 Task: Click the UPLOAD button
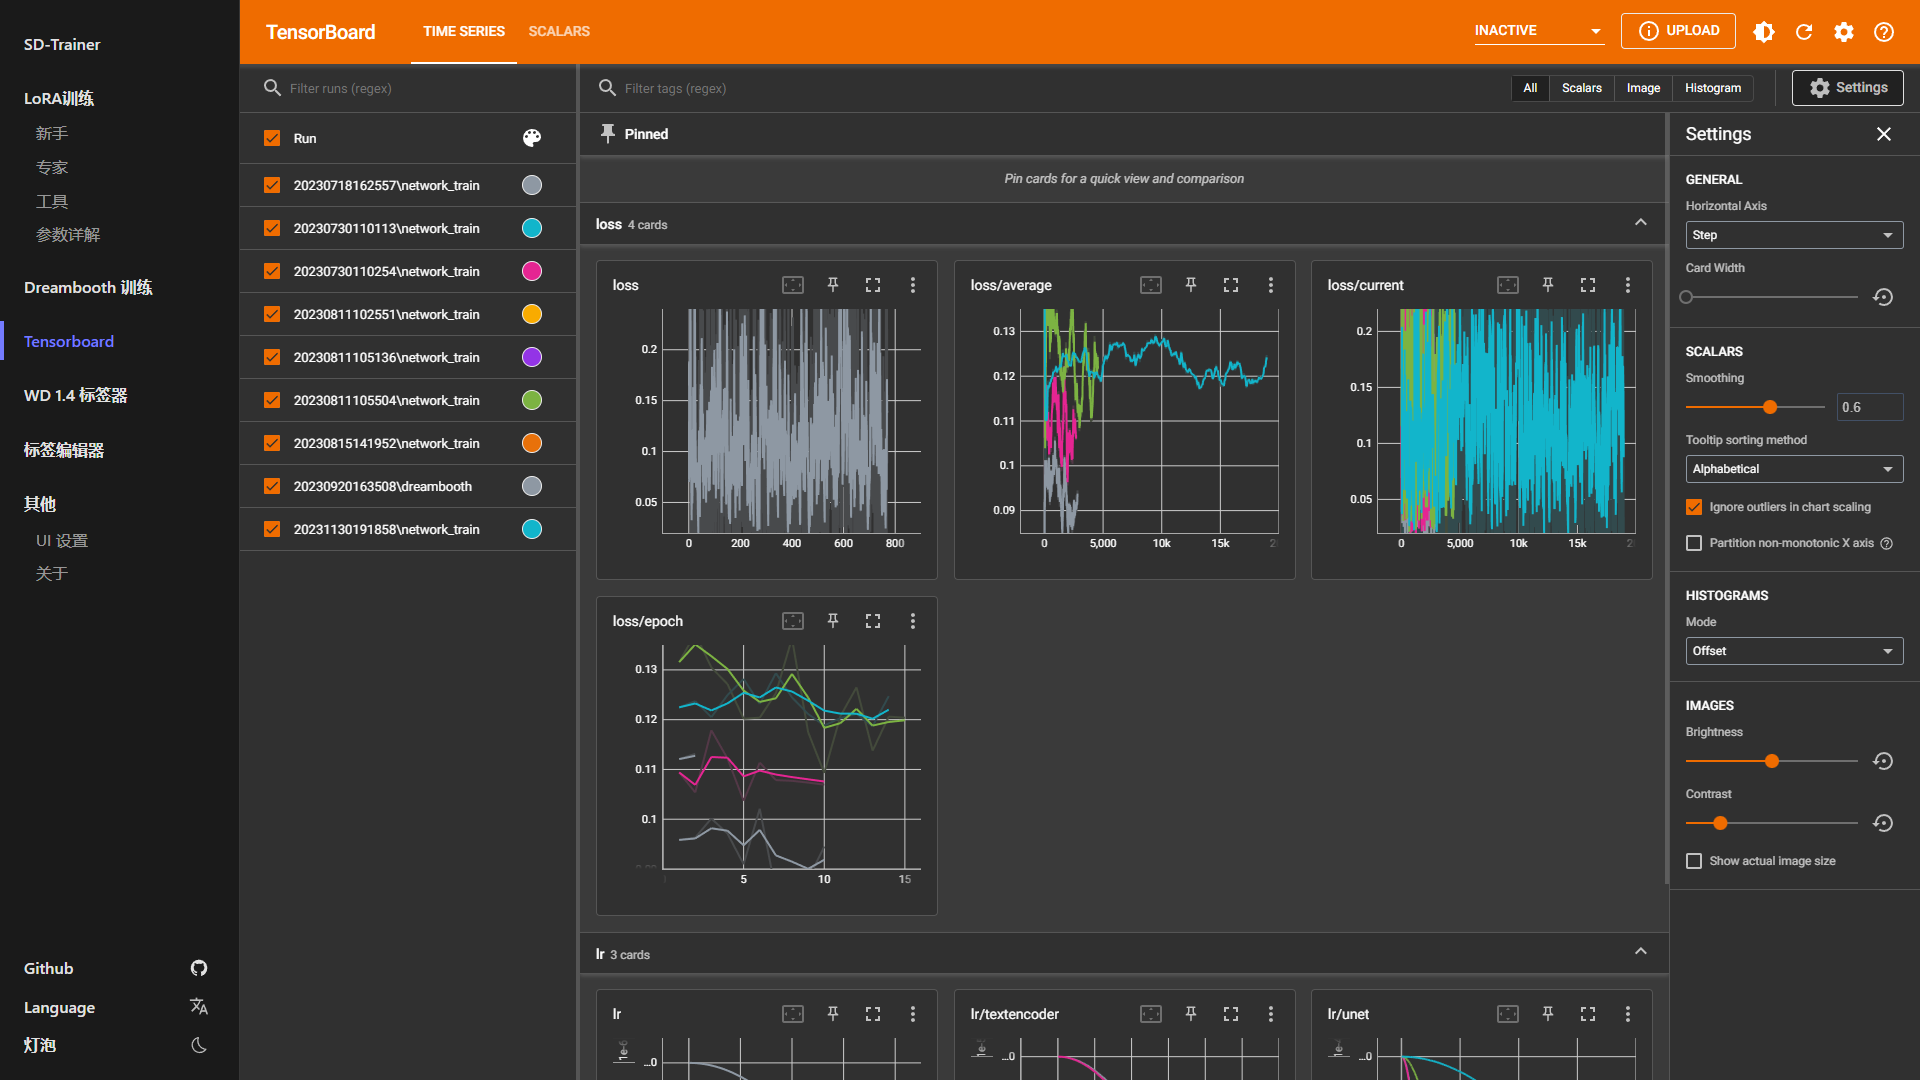[x=1678, y=31]
